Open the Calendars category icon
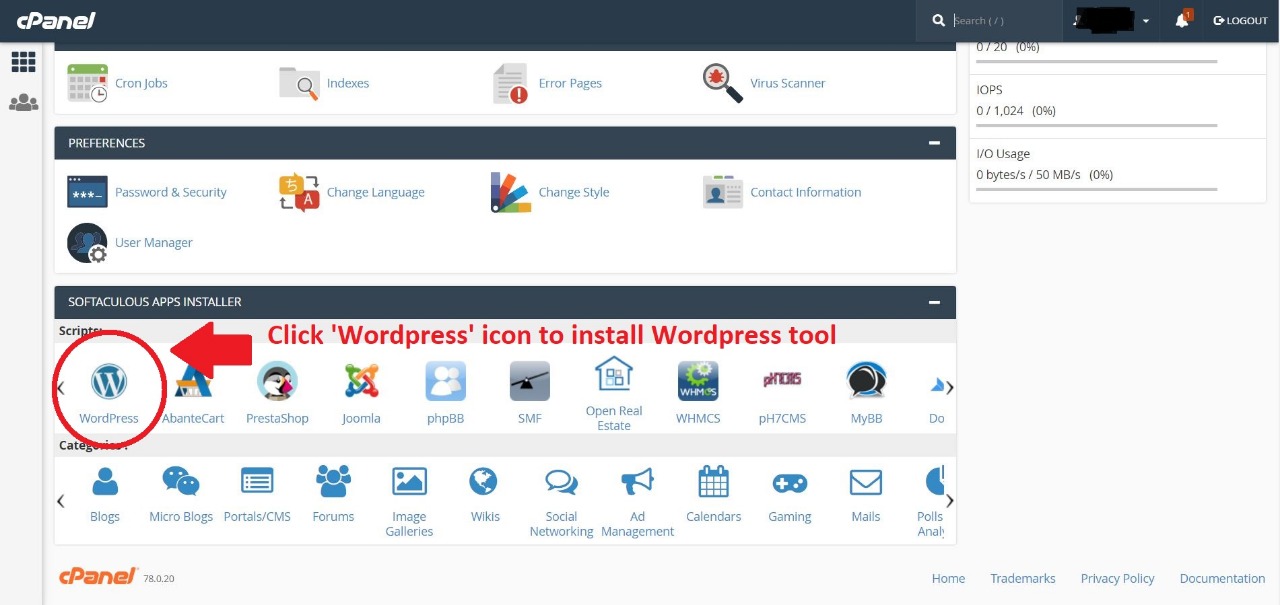Screen dimensions: 1280x605 (713, 482)
